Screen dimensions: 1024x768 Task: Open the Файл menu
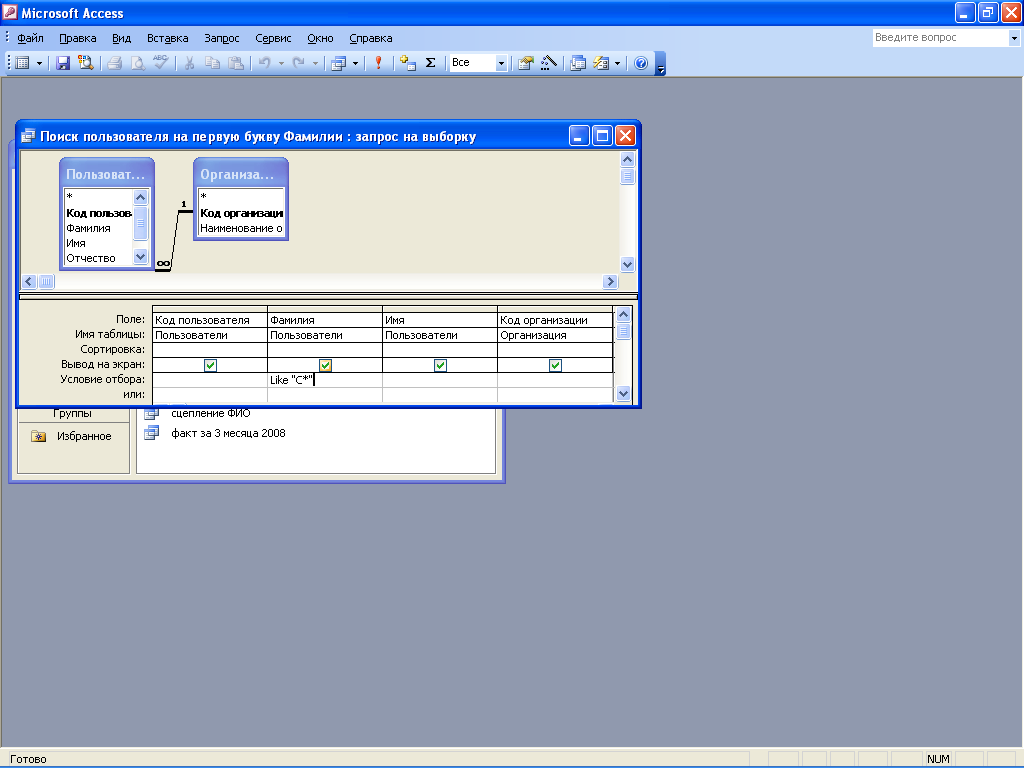30,38
